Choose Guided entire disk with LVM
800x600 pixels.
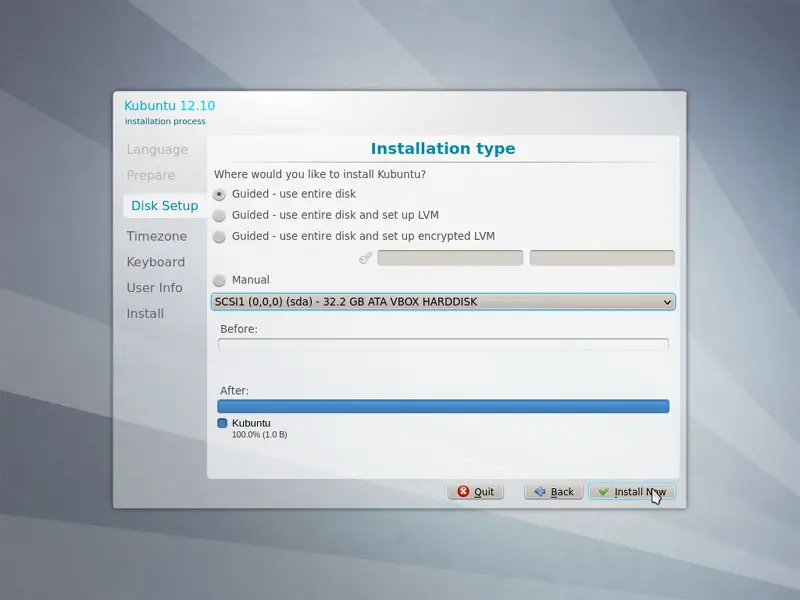coord(219,215)
